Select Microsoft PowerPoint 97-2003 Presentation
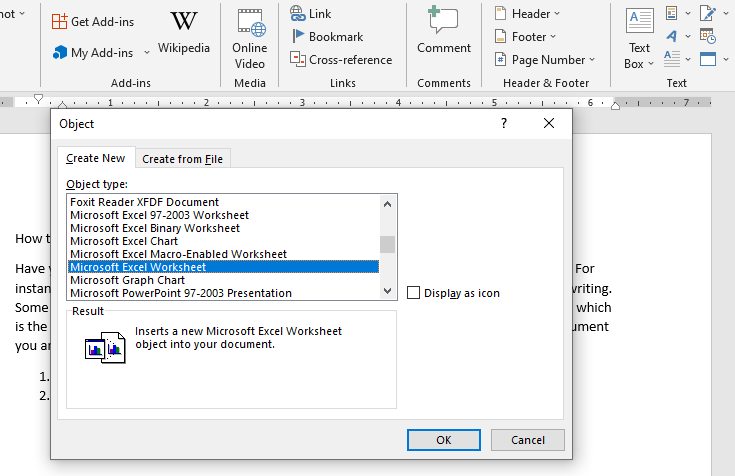 pos(223,293)
